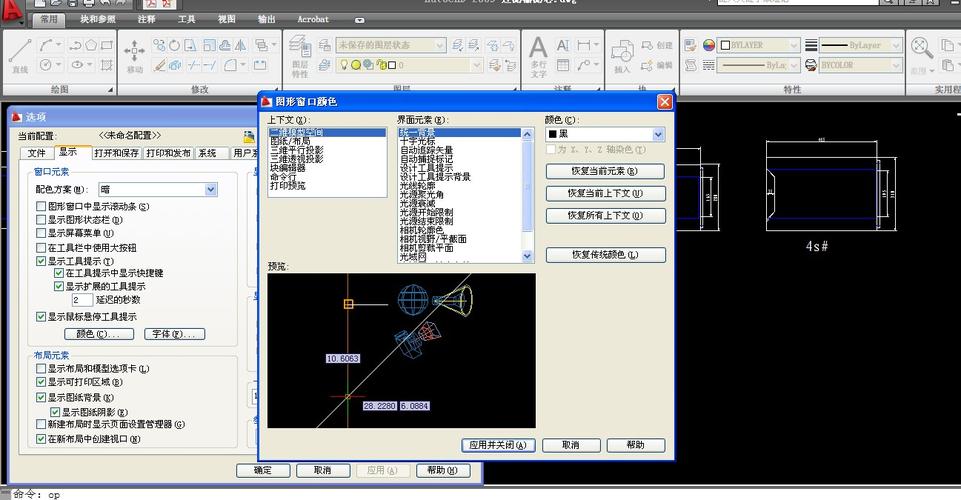
Task: Select the Hatch tool in the Draw panel
Action: pos(107,65)
